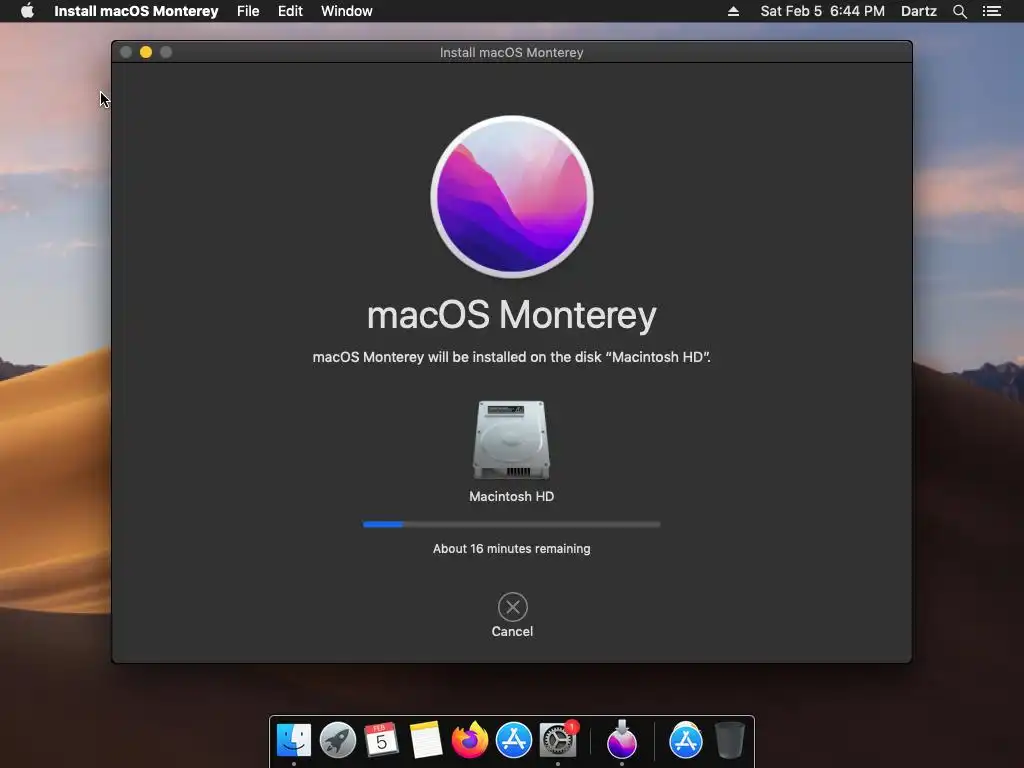Image resolution: width=1024 pixels, height=768 pixels.
Task: Click the macOS Monterey logo image
Action: coord(512,197)
